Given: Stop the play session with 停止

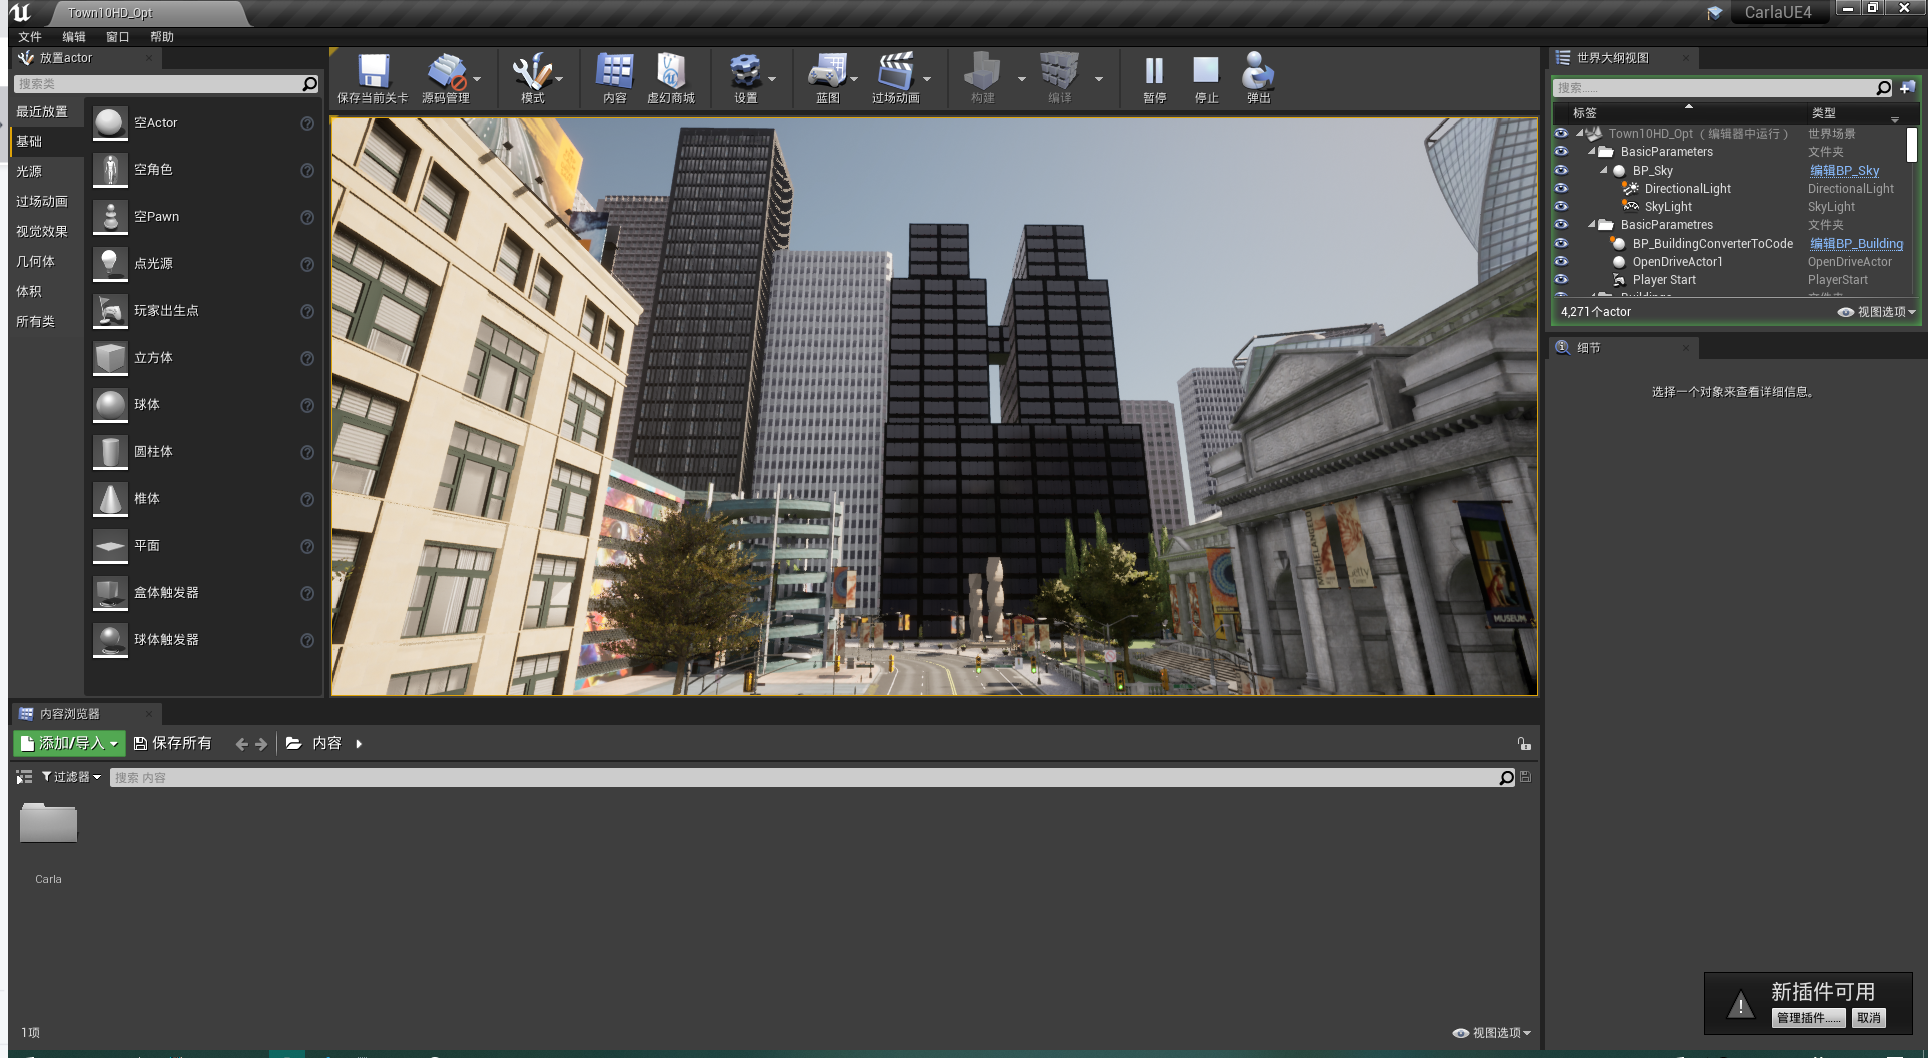Looking at the screenshot, I should click(1207, 78).
